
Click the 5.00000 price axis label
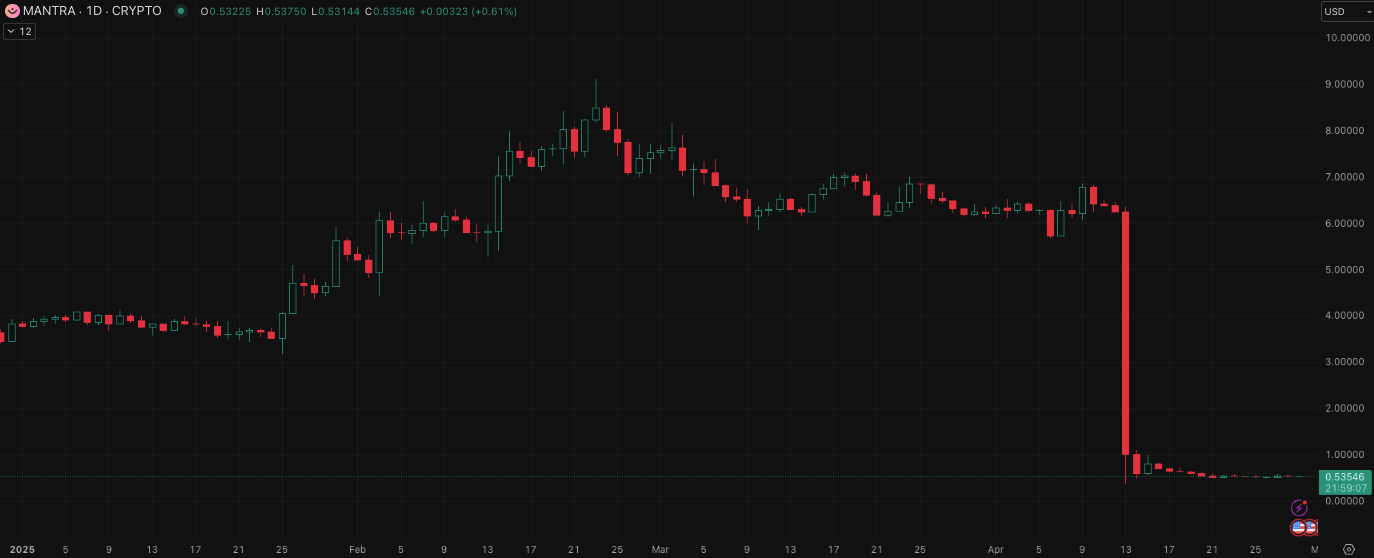coord(1345,270)
